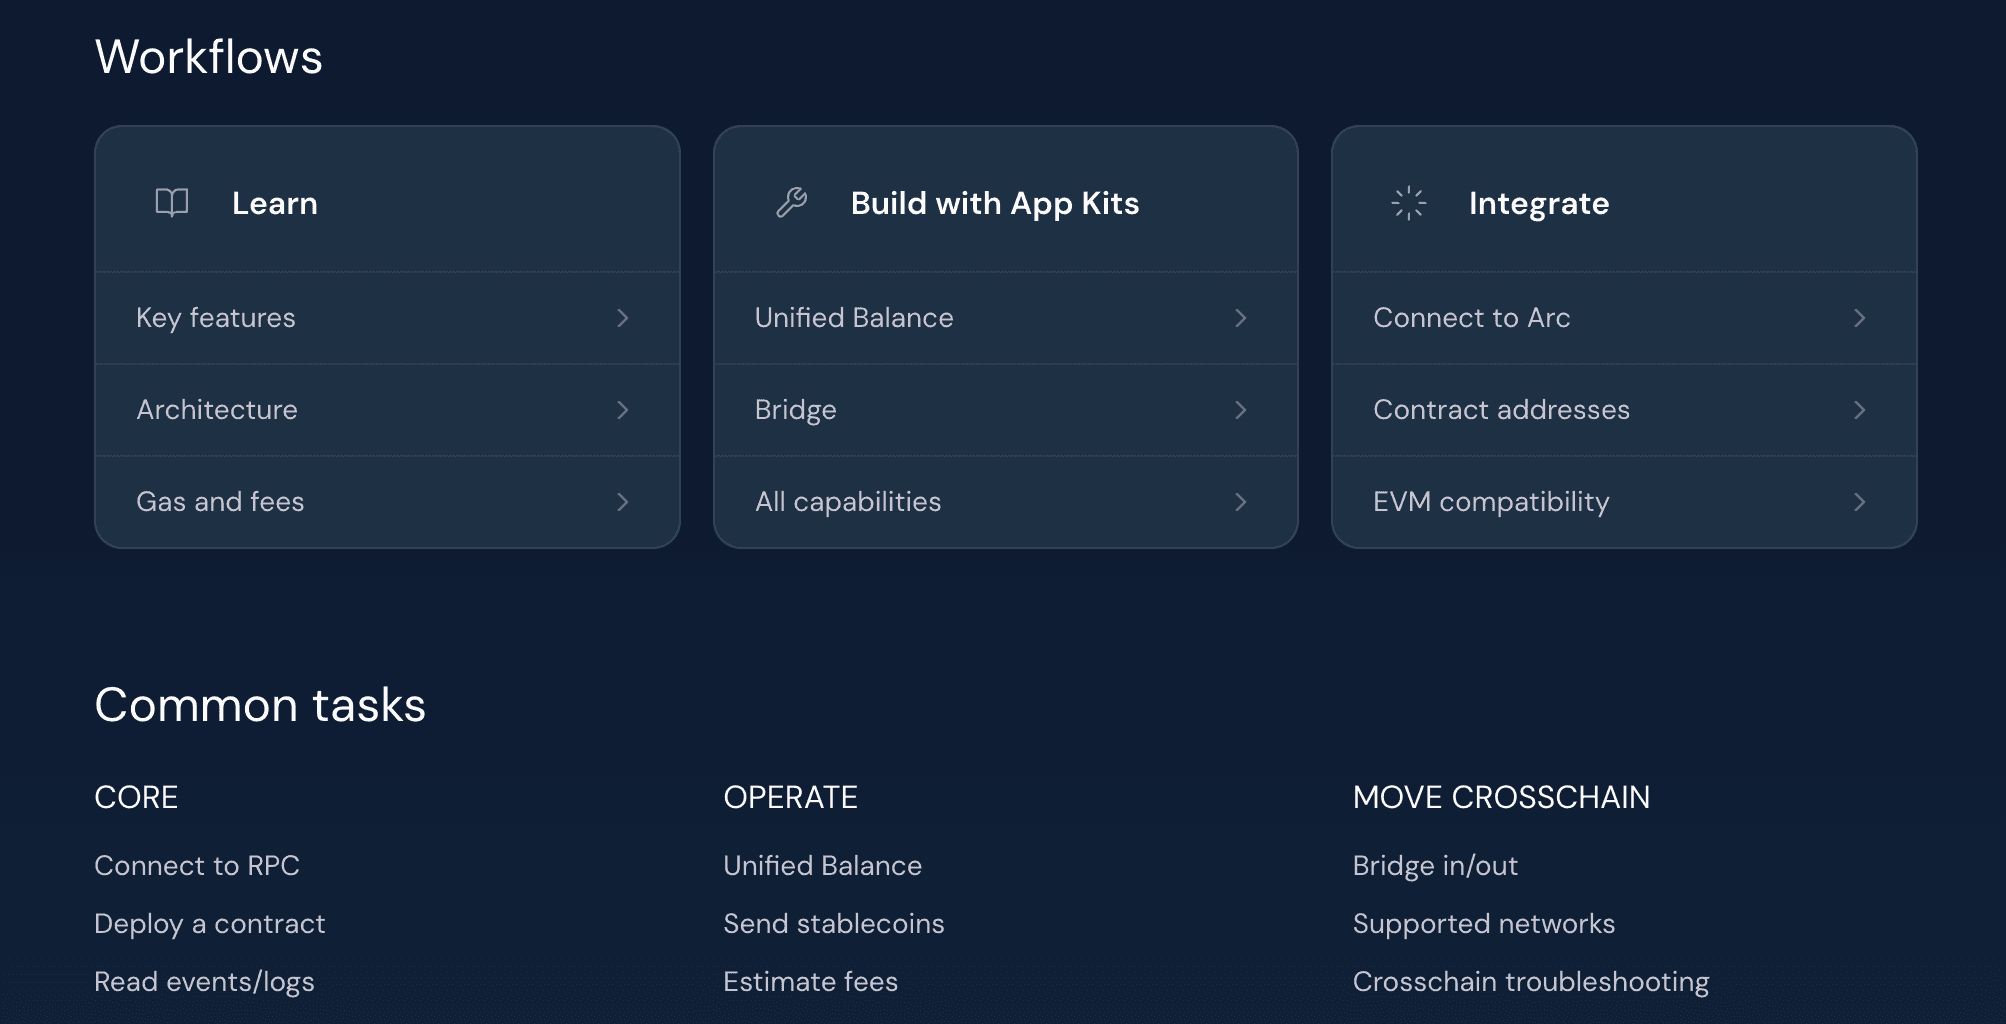Open Crosschain troubleshooting link
Image resolution: width=2006 pixels, height=1024 pixels.
point(1531,981)
